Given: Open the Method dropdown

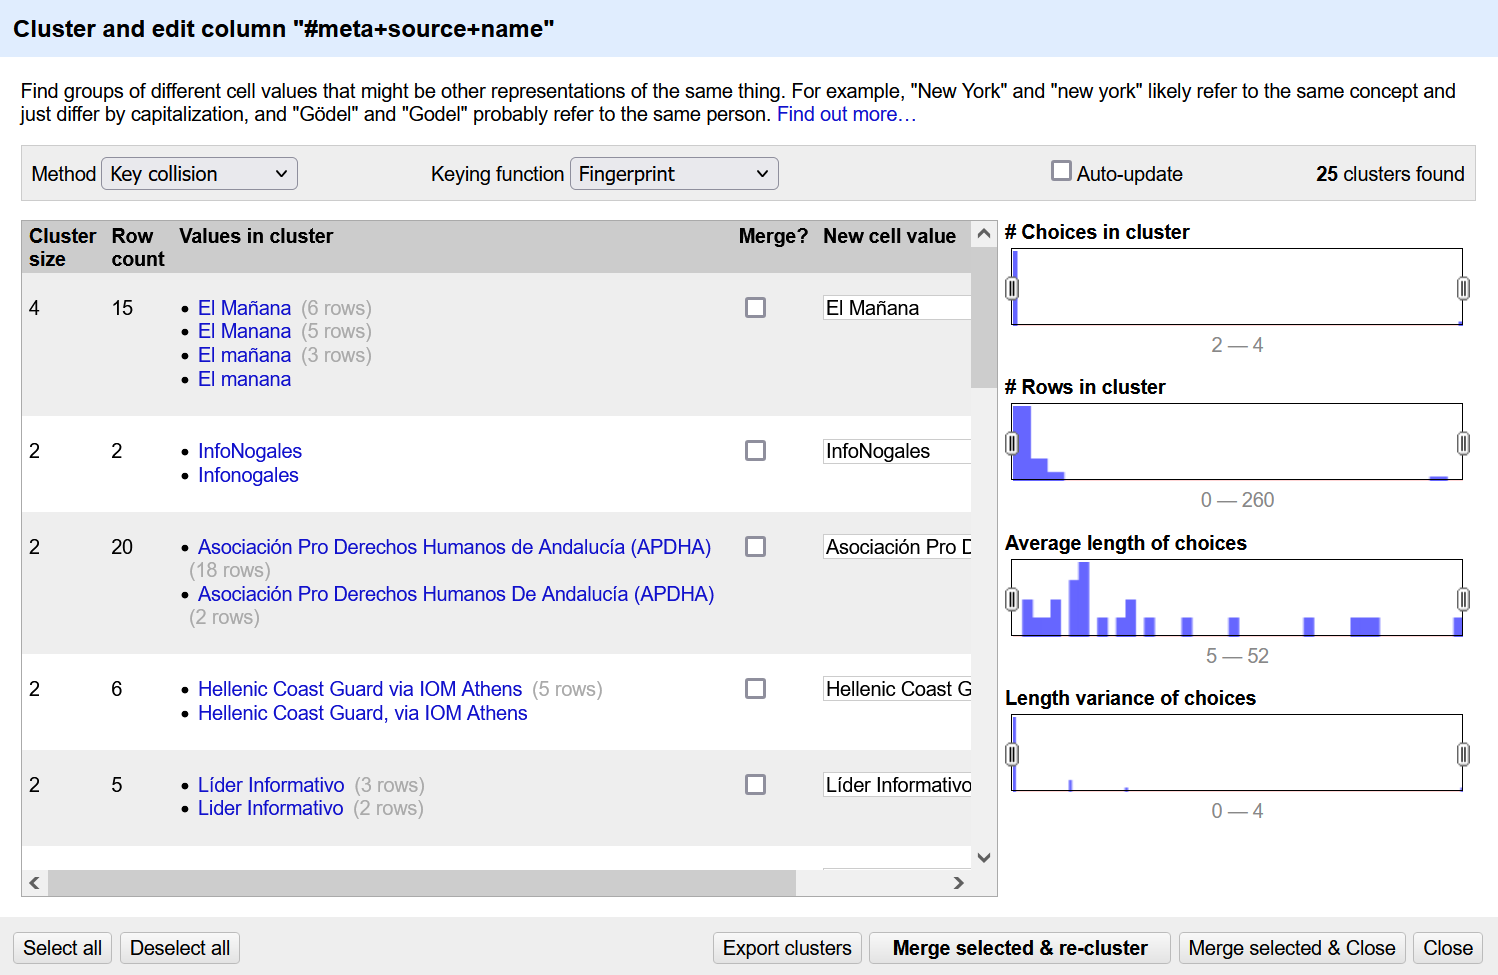Looking at the screenshot, I should tap(199, 174).
